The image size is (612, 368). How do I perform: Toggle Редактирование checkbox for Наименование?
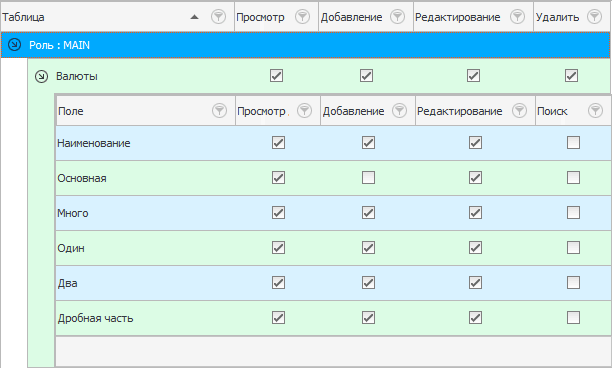(x=475, y=143)
